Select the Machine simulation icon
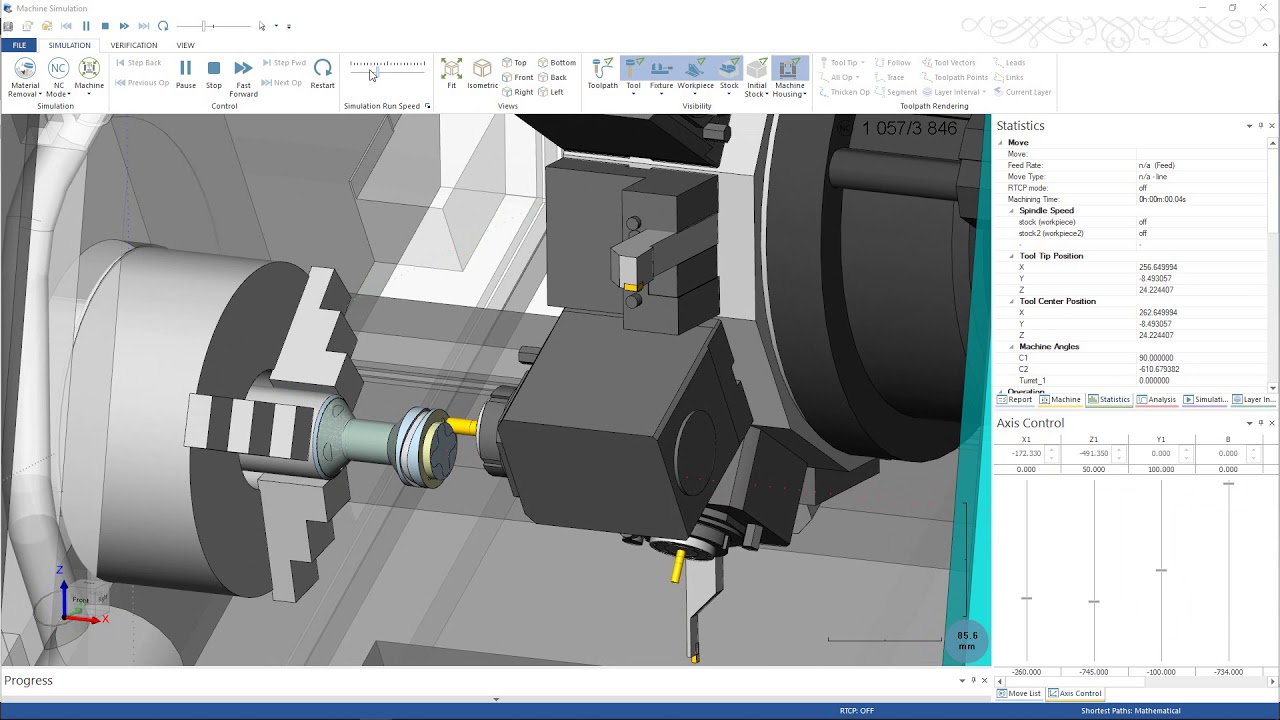 pos(89,74)
